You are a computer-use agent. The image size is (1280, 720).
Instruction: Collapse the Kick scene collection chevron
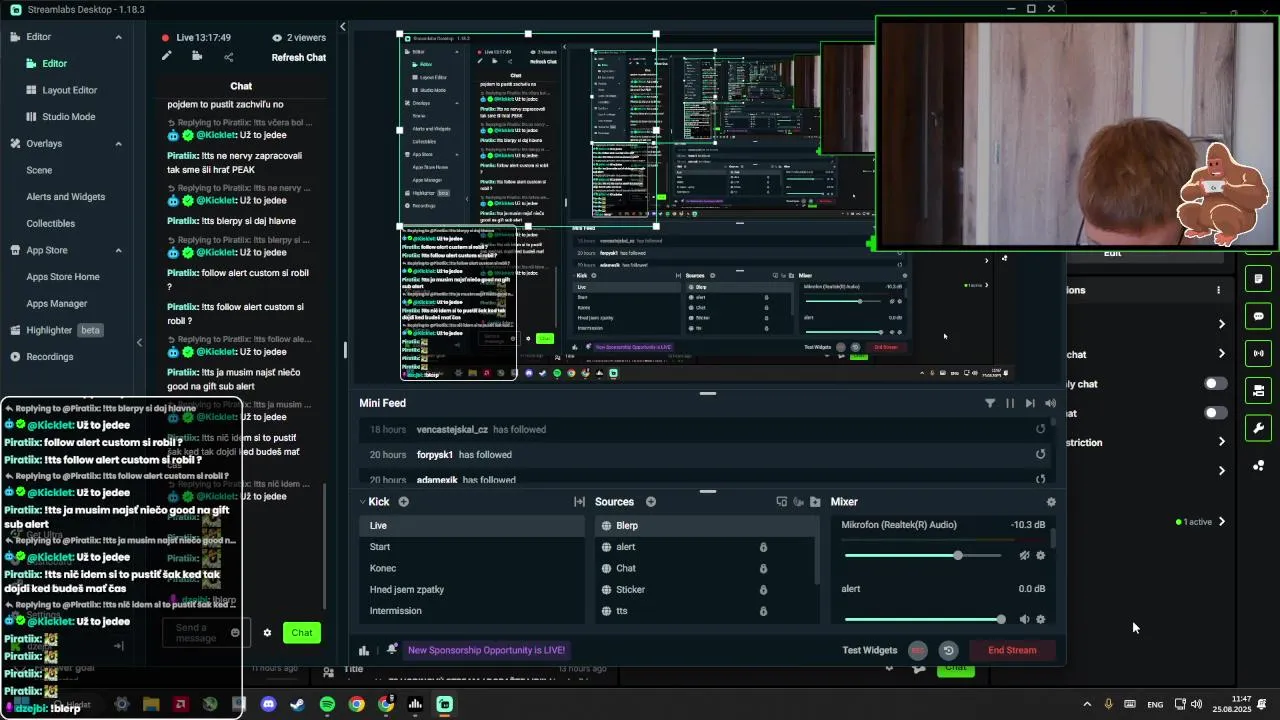click(363, 502)
